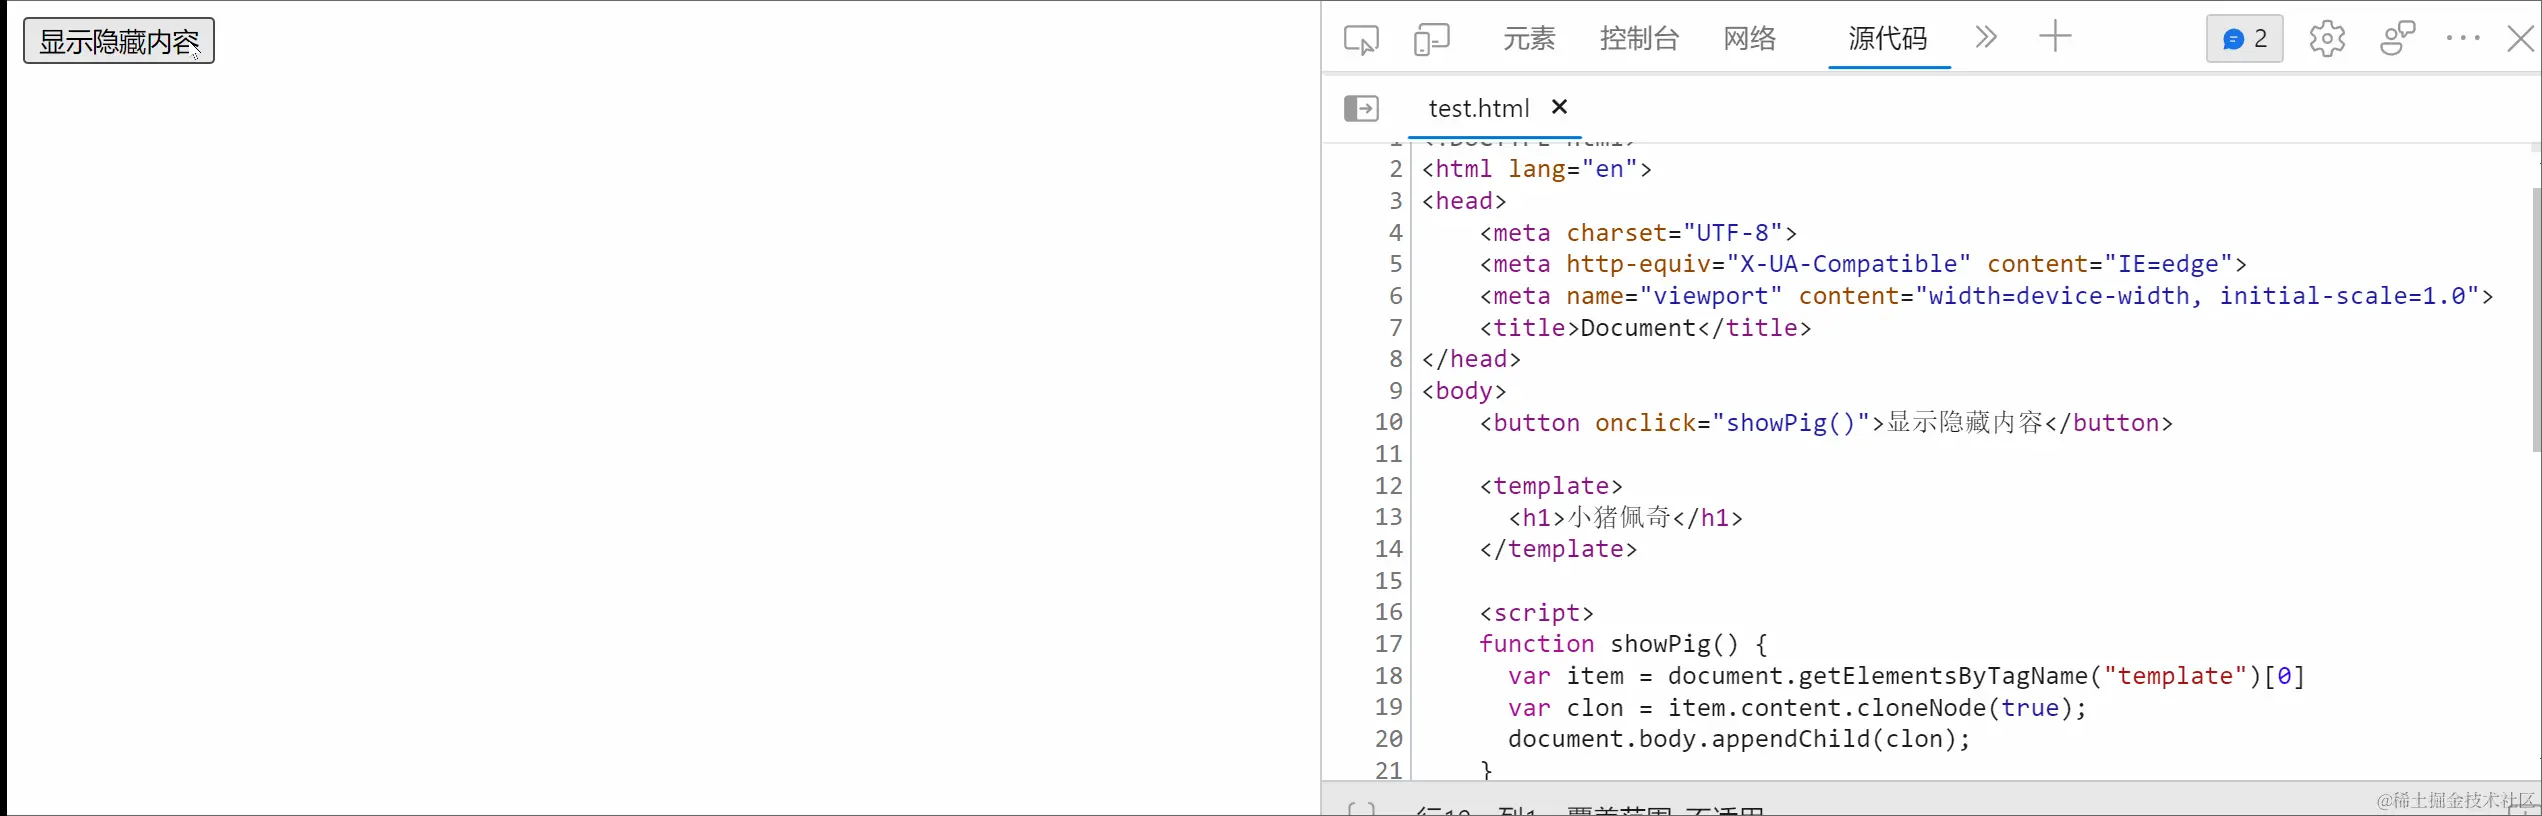The width and height of the screenshot is (2542, 816).
Task: Add a new tool with plus icon
Action: [x=2055, y=37]
